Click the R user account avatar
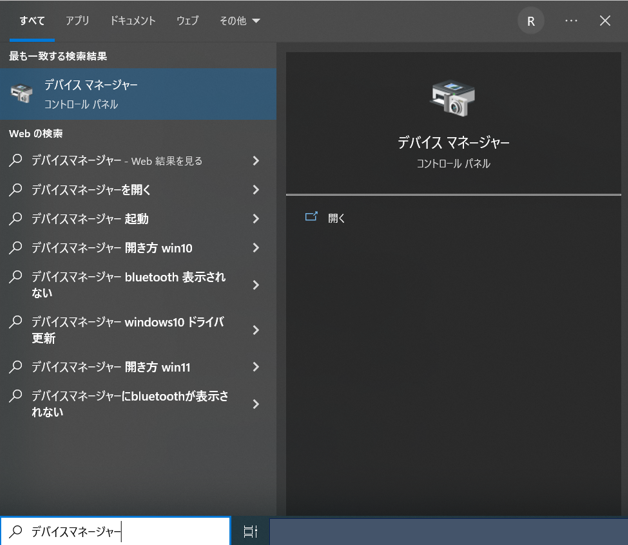This screenshot has width=628, height=545. [531, 21]
